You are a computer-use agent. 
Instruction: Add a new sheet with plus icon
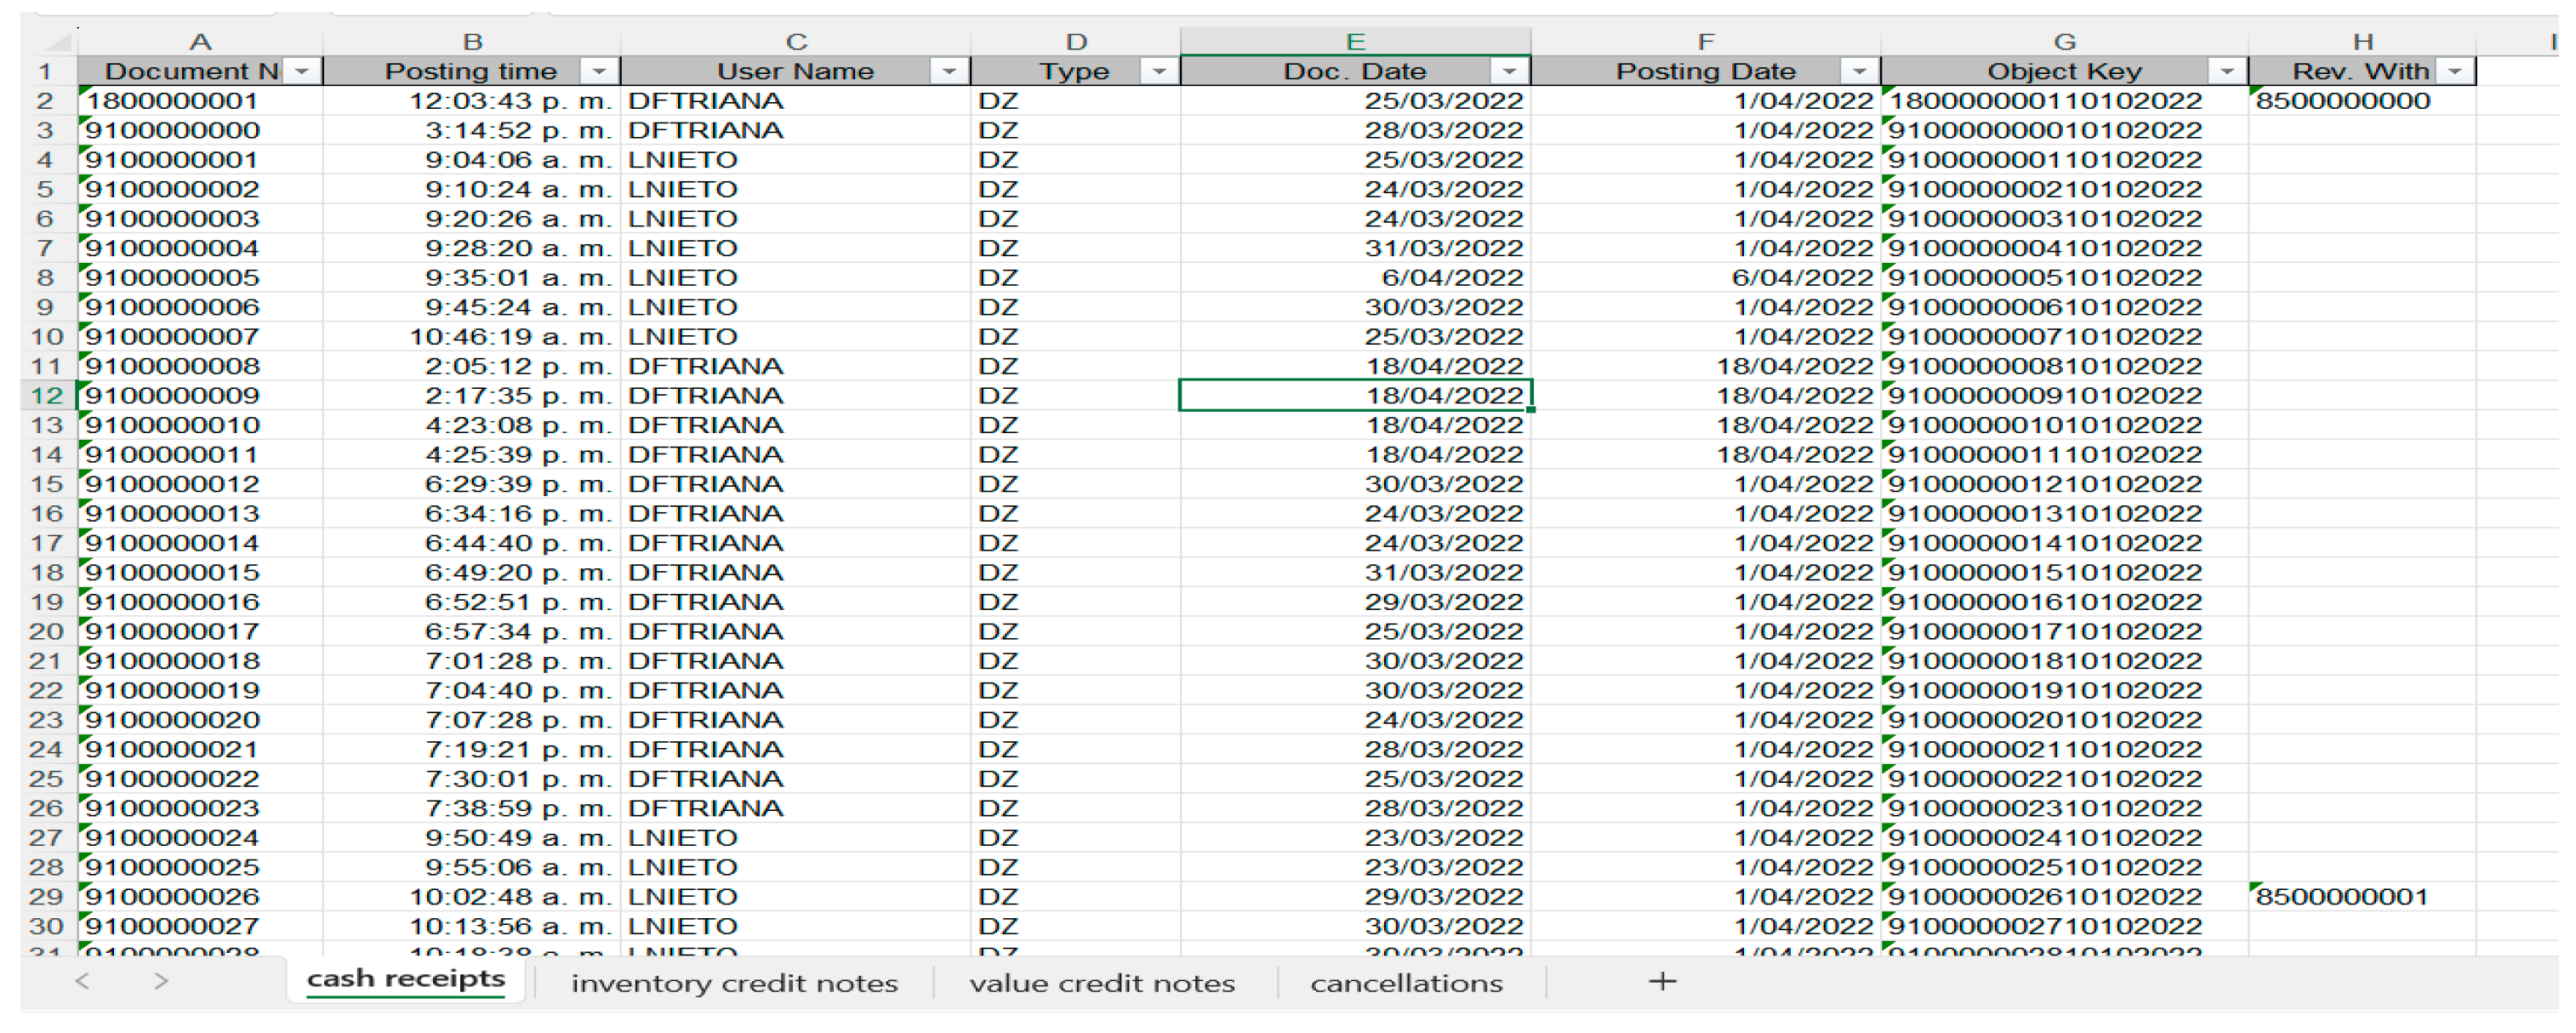point(1662,982)
